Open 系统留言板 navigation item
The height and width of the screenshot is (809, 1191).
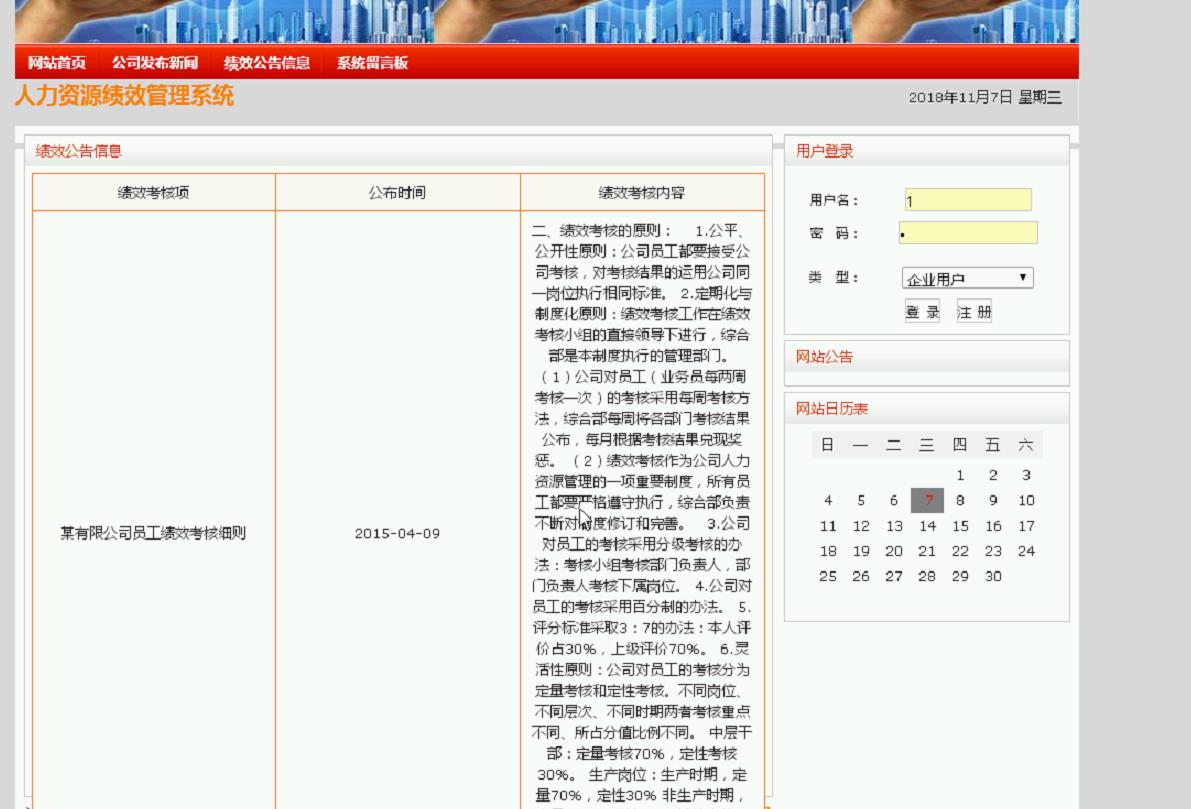372,63
